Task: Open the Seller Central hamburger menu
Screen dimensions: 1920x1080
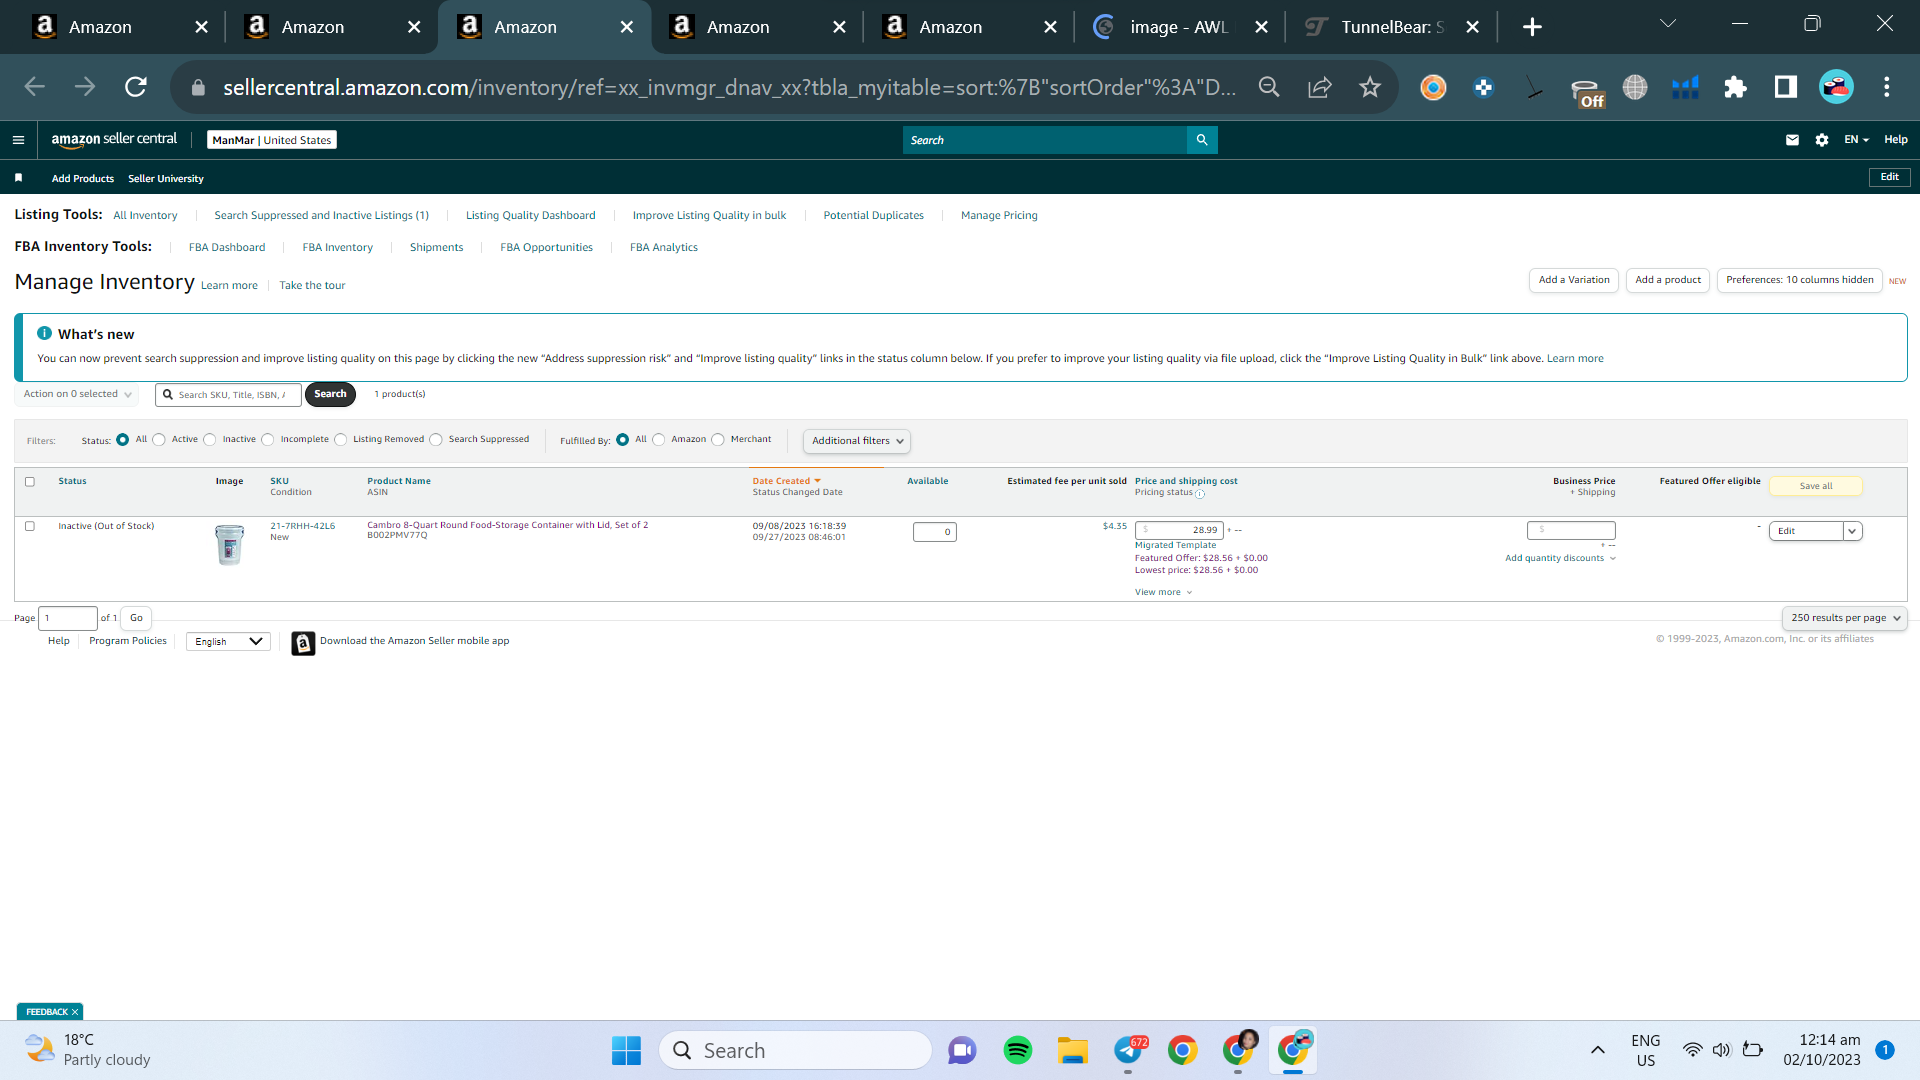Action: pos(18,140)
